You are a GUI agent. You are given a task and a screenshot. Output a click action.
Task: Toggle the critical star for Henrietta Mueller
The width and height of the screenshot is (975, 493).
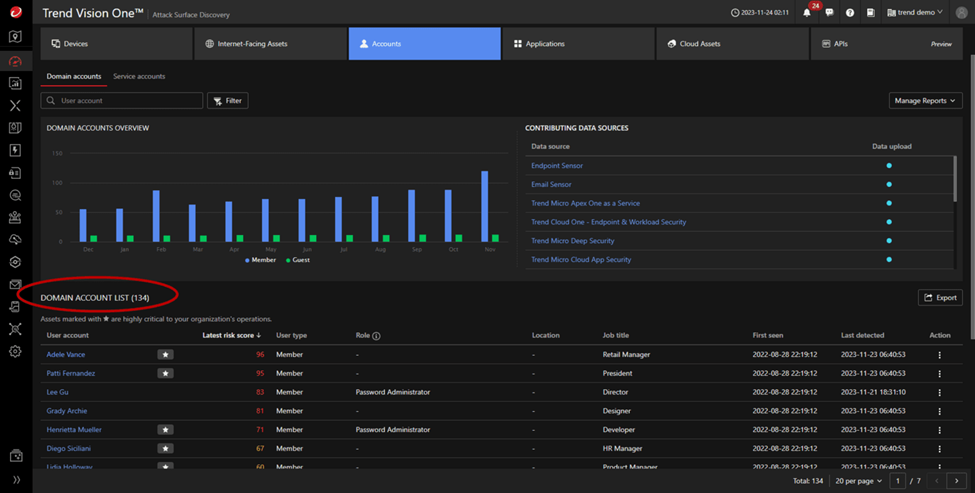tap(165, 430)
